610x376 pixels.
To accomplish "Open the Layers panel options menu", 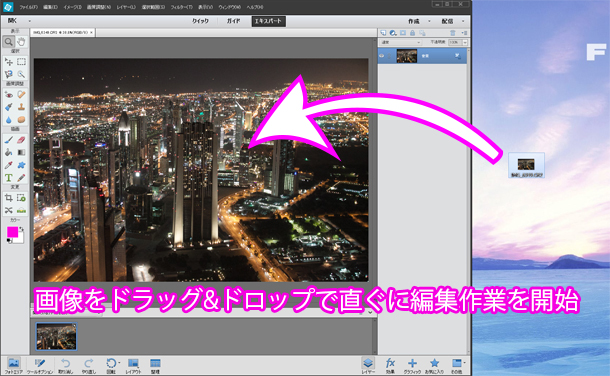I will tap(464, 33).
